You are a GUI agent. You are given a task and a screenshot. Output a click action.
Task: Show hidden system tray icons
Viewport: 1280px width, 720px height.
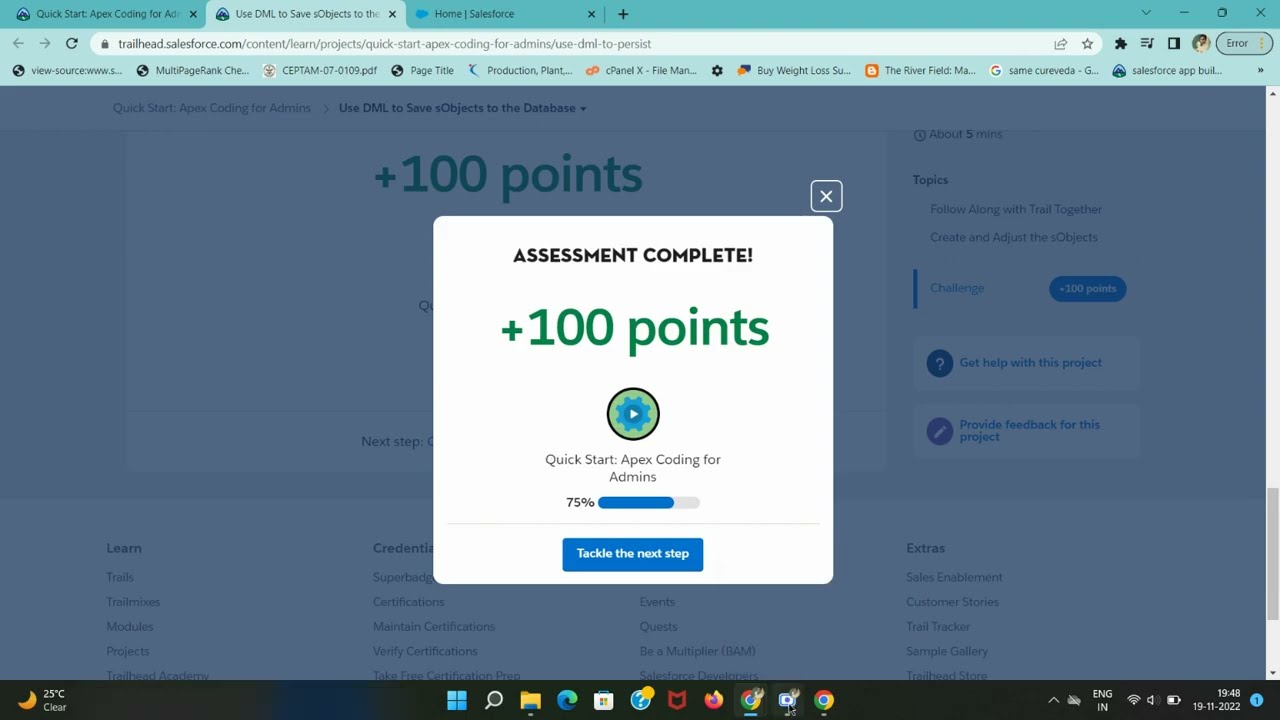pyautogui.click(x=1053, y=700)
